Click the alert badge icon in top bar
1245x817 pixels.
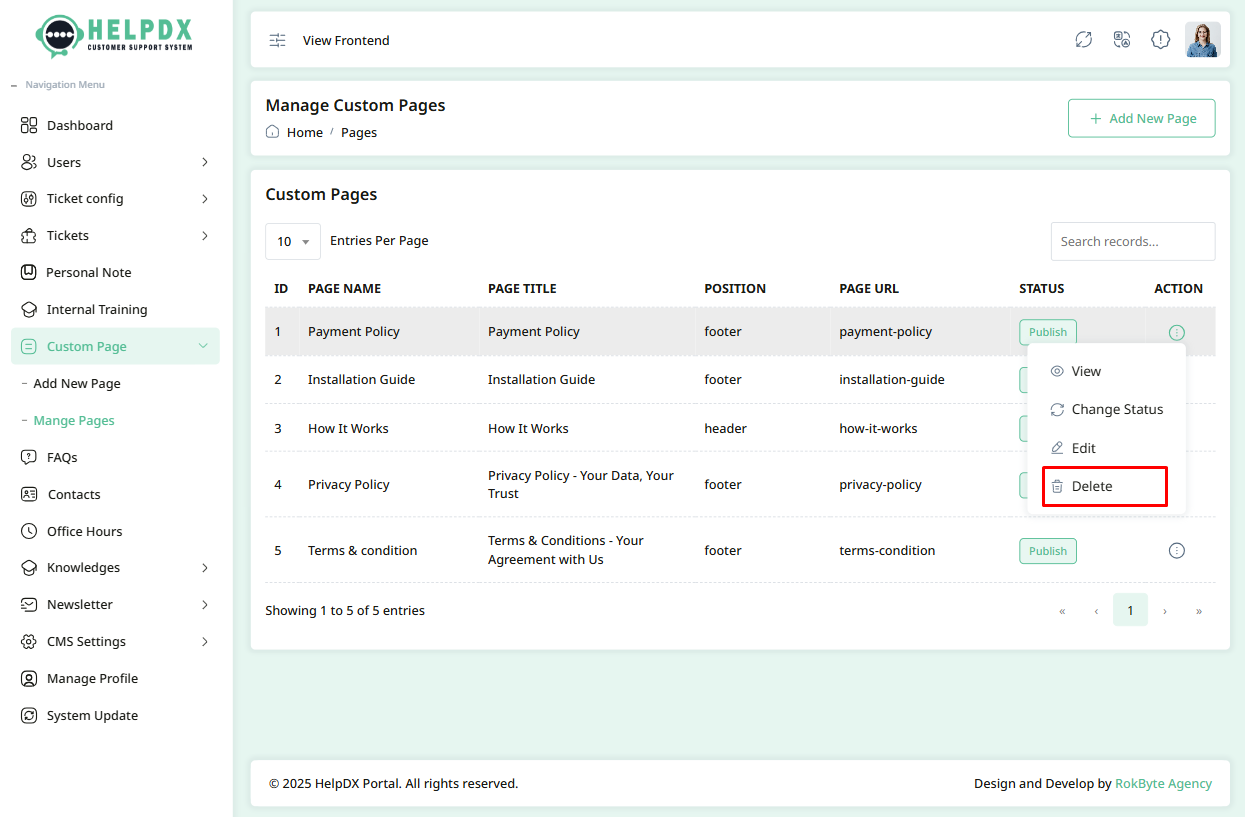1160,40
